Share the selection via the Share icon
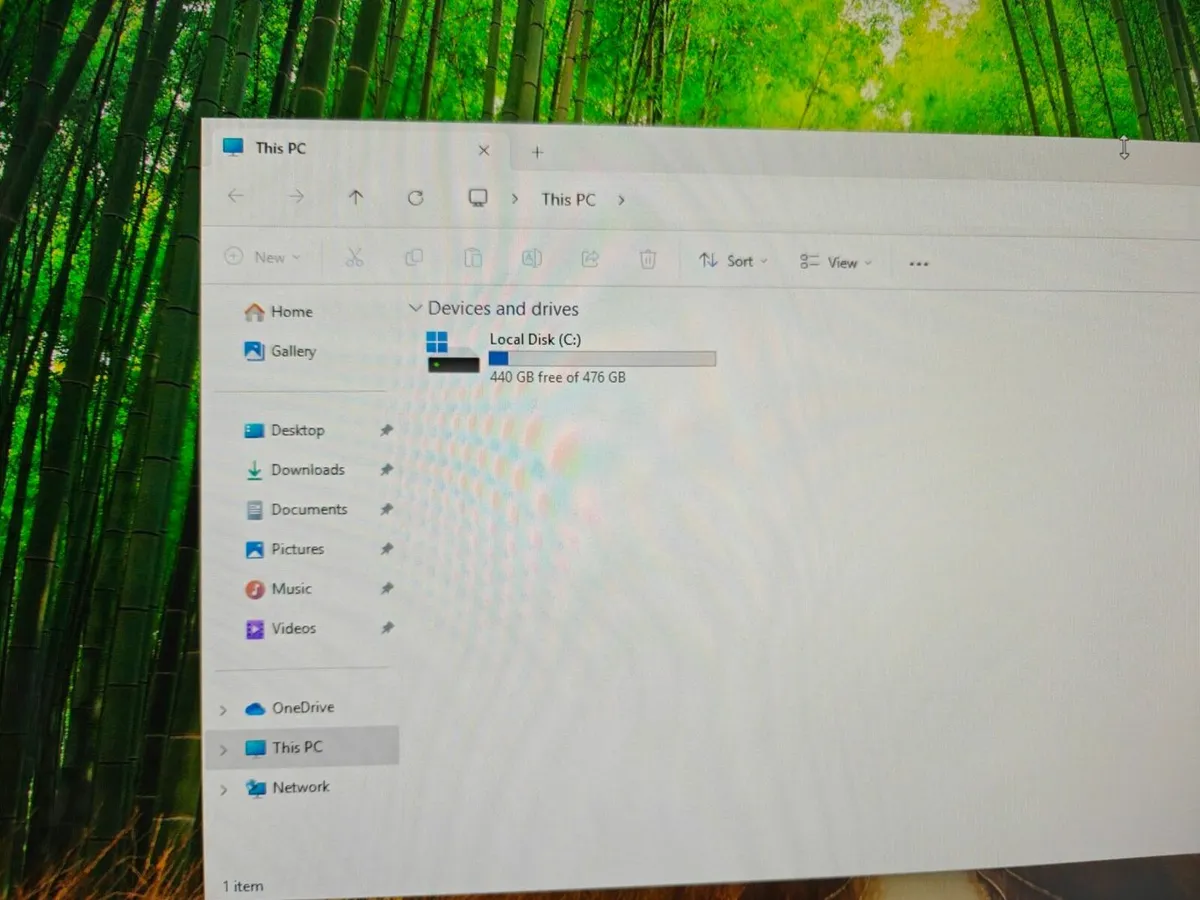 click(589, 258)
